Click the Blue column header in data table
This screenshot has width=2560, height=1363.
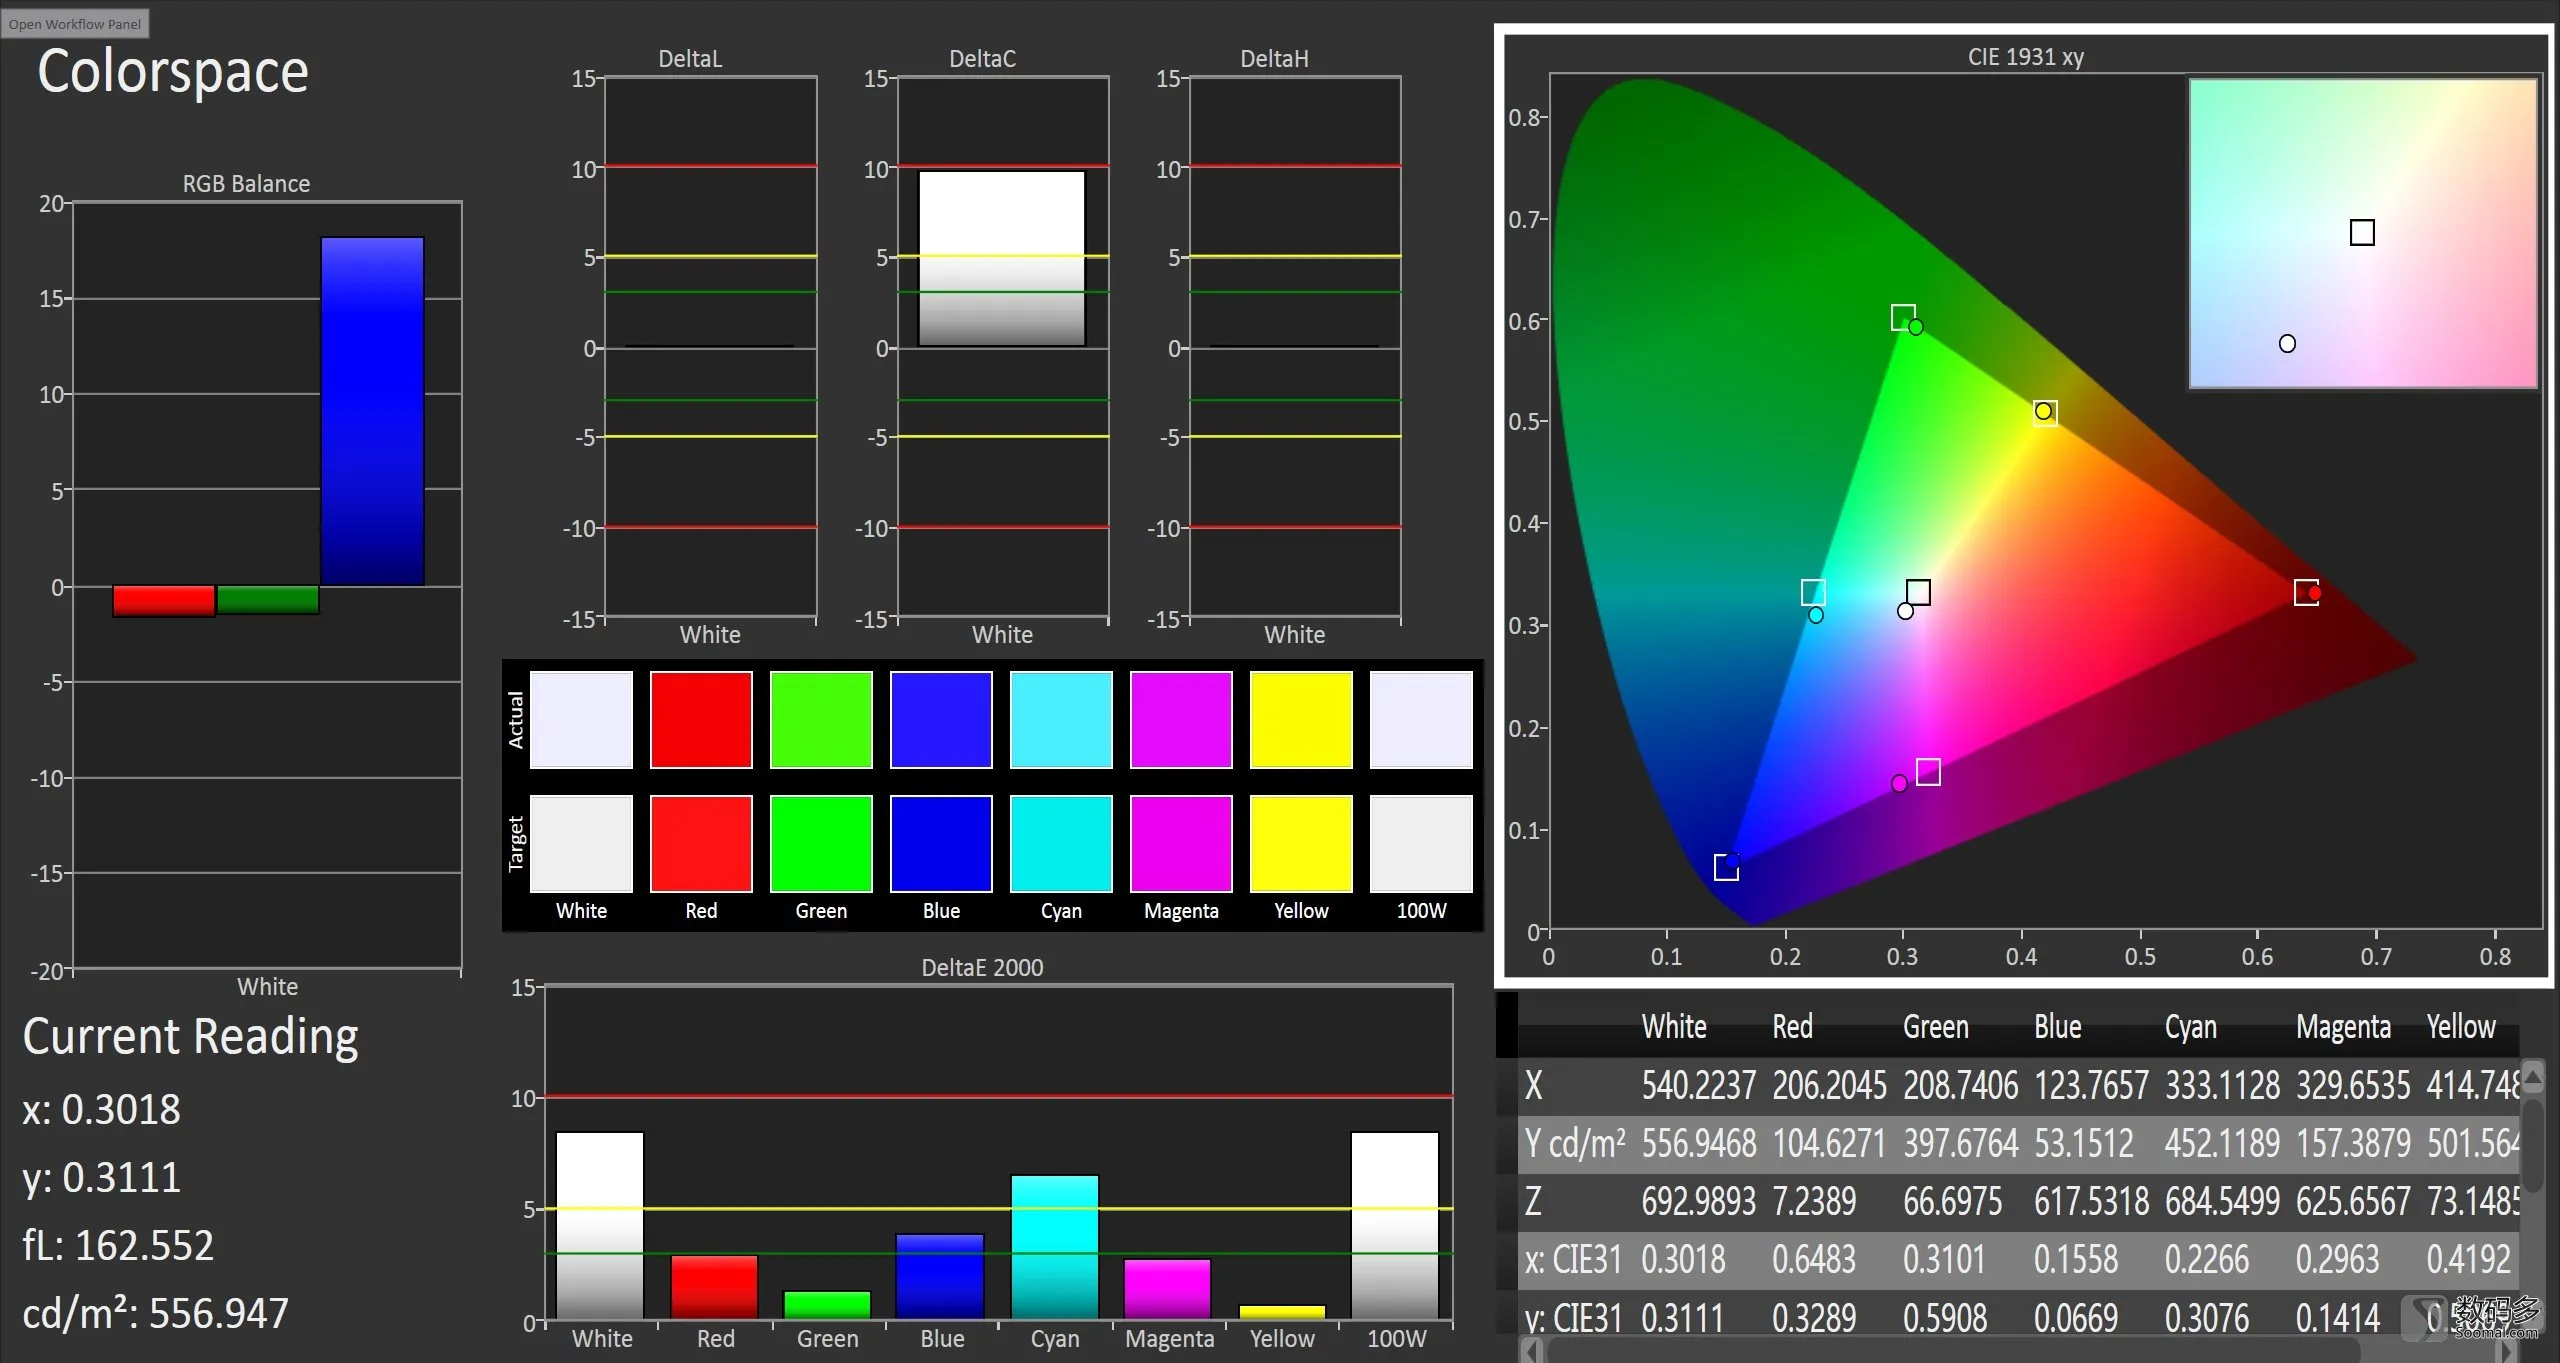click(2057, 1027)
